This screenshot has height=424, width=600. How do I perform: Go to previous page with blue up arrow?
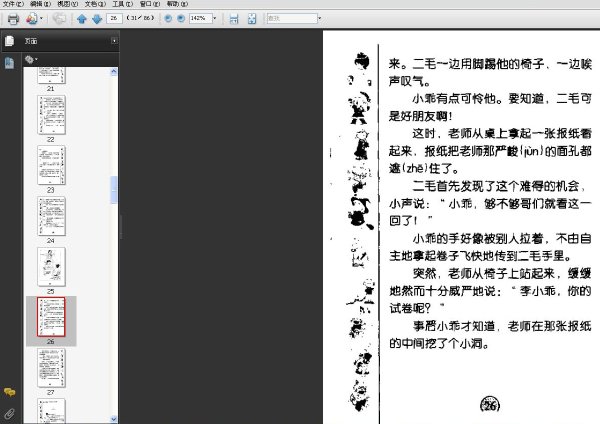82,19
